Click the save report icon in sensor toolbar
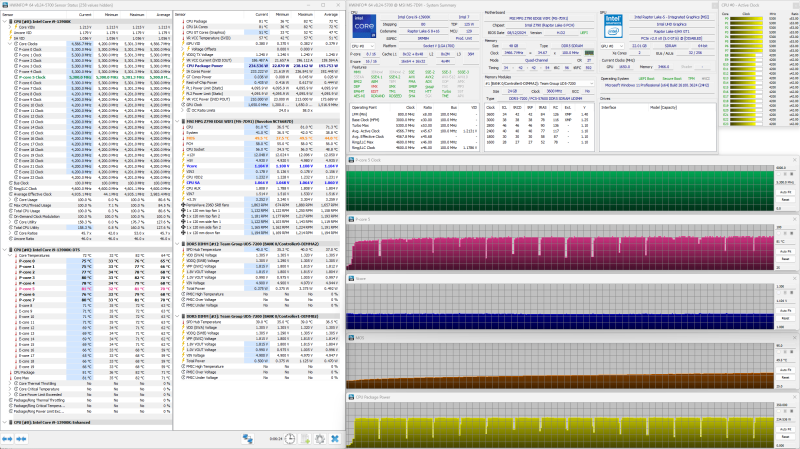Viewport: 800px width, 449px height. pos(305,438)
